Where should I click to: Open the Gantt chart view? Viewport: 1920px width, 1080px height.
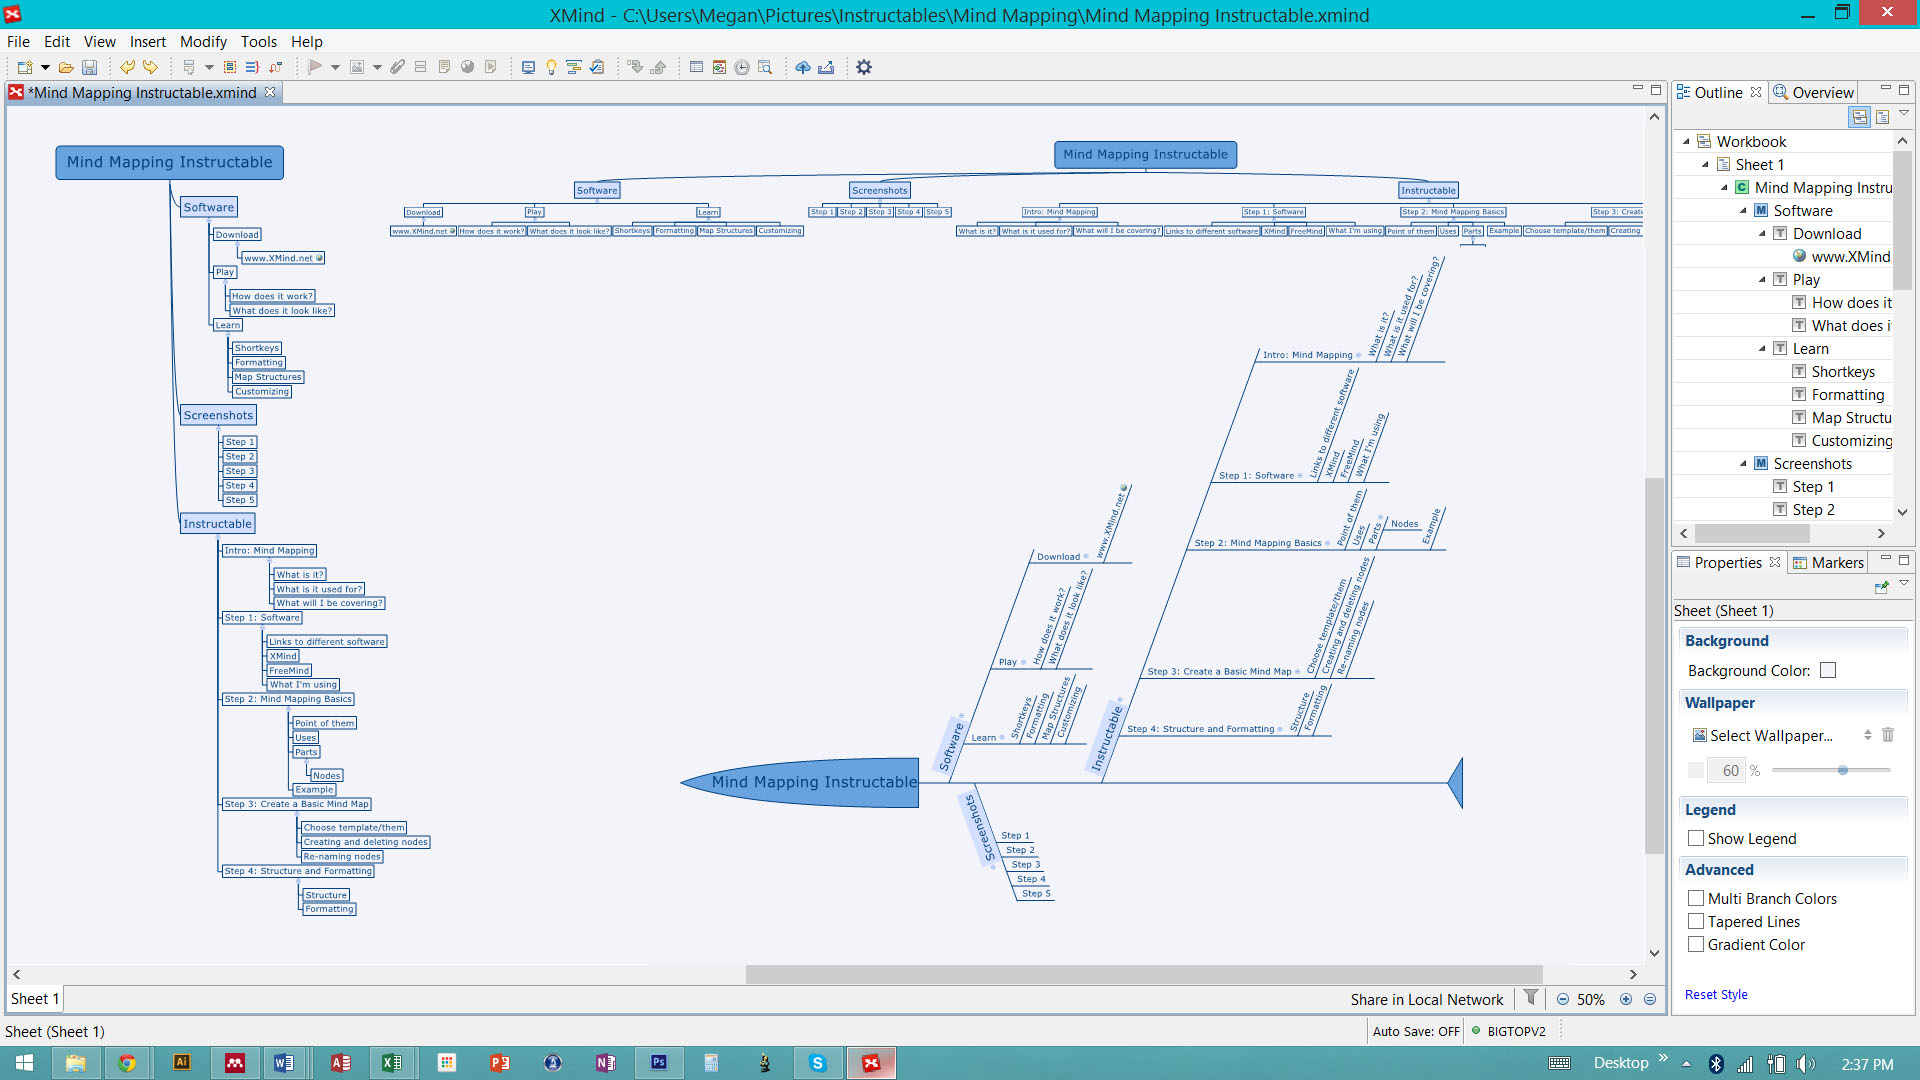pos(574,67)
